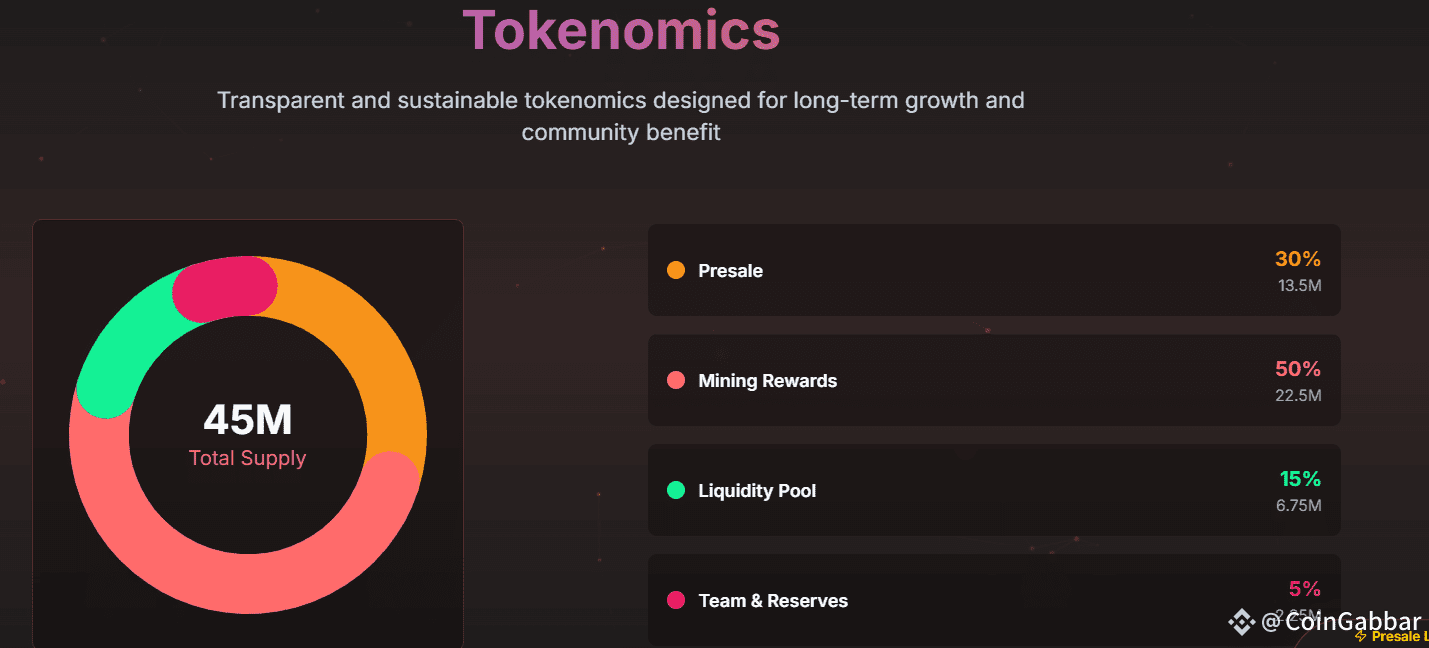Click the Binance logo icon in watermark
Viewport: 1429px width, 648px height.
point(1241,622)
